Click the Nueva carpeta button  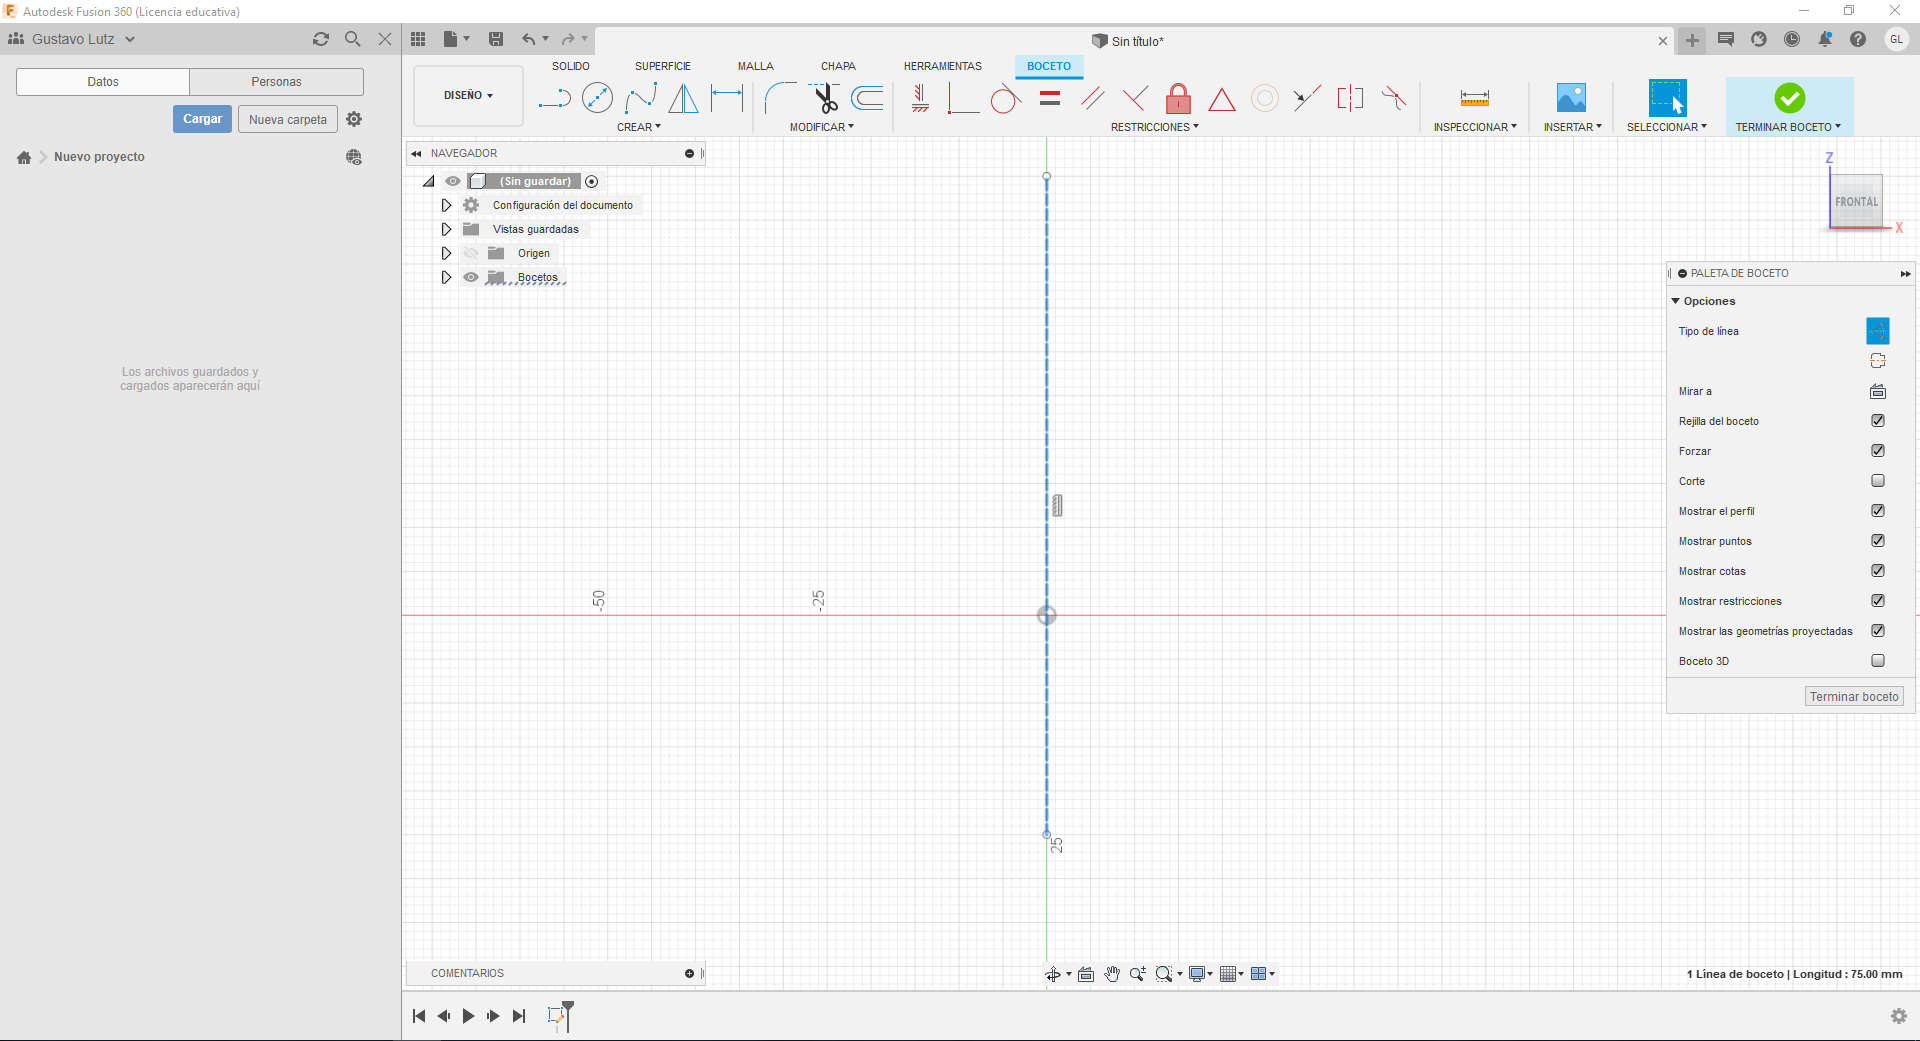click(x=288, y=119)
